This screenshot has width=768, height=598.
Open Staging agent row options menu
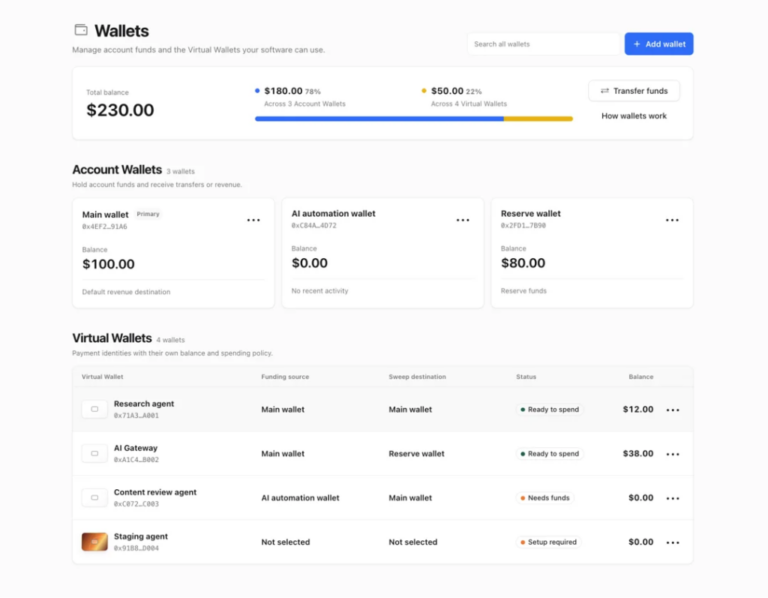tap(672, 542)
